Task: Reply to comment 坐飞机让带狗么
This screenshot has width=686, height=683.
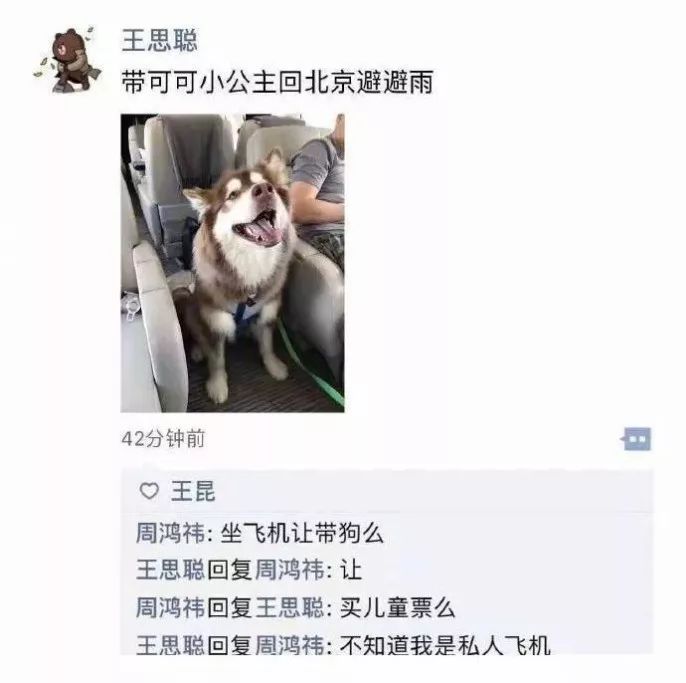Action: [301, 533]
